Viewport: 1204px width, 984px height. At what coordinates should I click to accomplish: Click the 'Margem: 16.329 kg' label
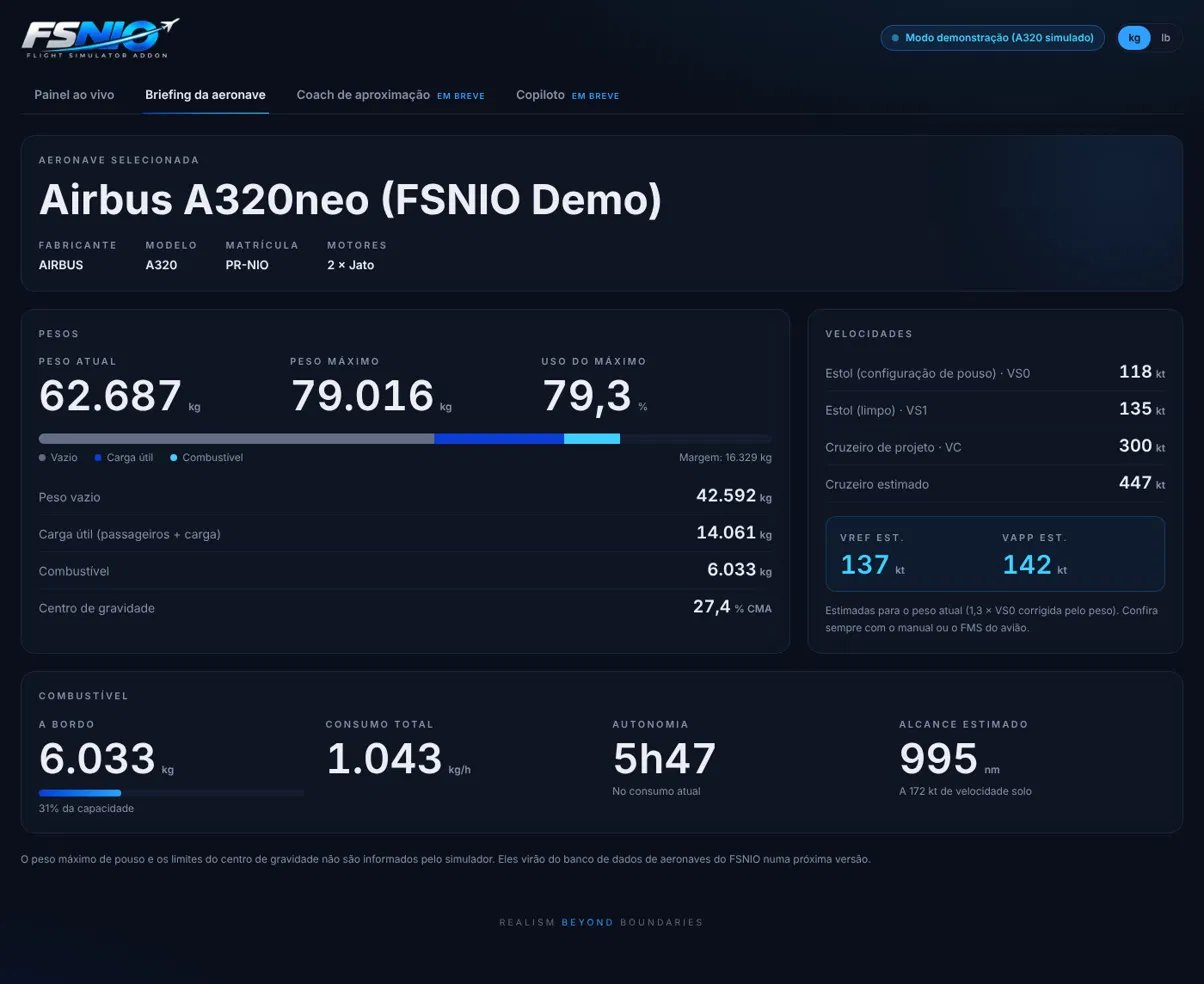click(x=725, y=458)
